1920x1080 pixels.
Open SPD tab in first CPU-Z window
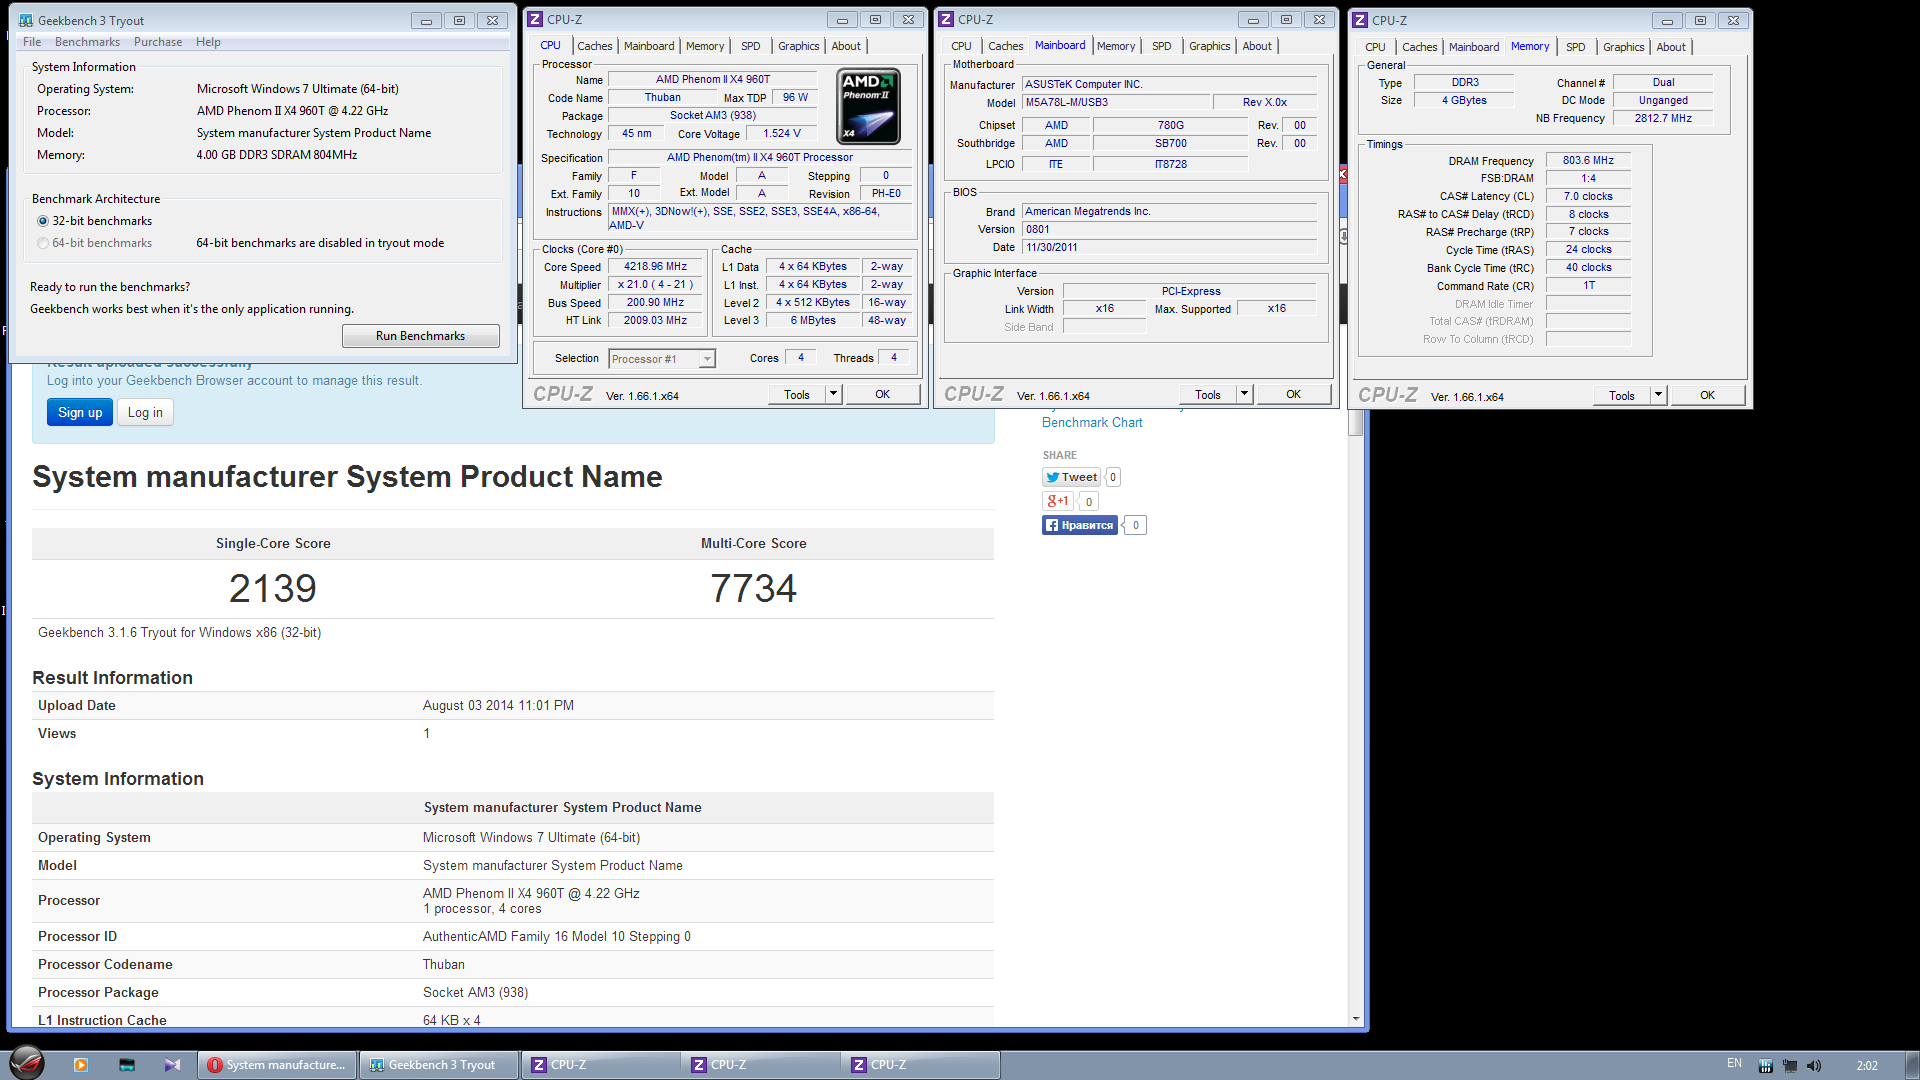(751, 46)
